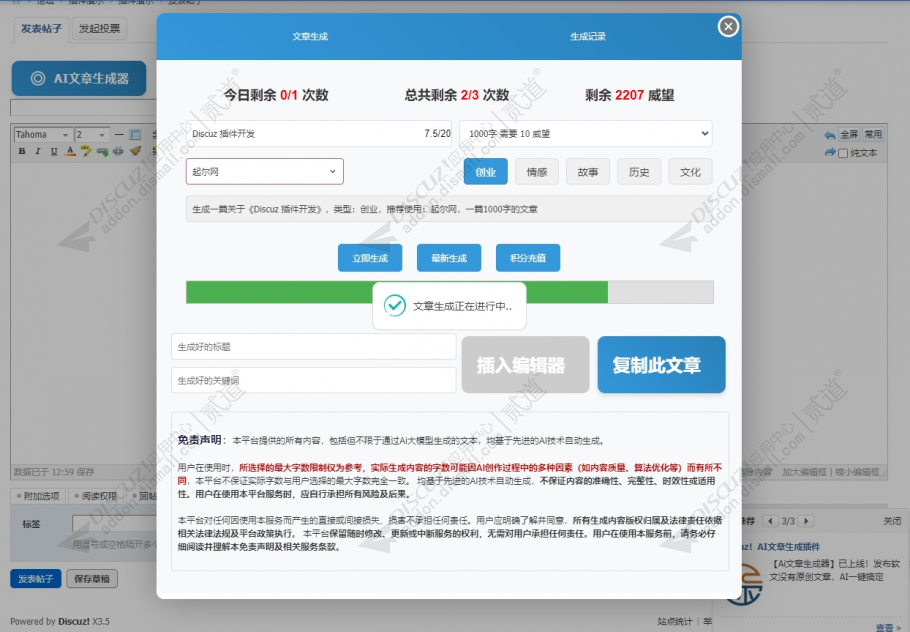910x632 pixels.
Task: Click the 今日剩余 0/1 次数 text
Action: pyautogui.click(x=276, y=95)
